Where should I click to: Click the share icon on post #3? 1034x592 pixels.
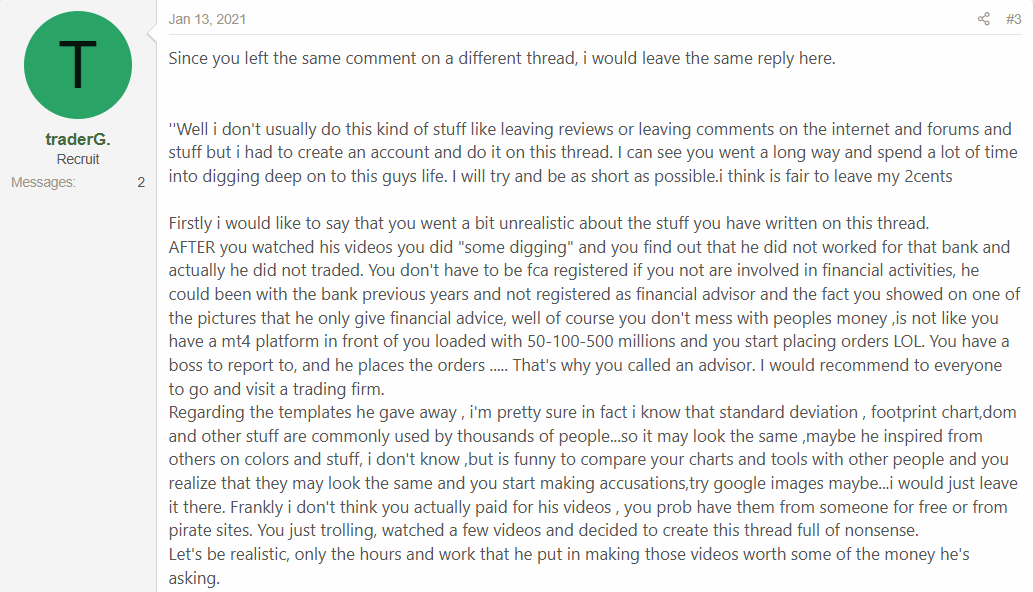click(x=984, y=19)
